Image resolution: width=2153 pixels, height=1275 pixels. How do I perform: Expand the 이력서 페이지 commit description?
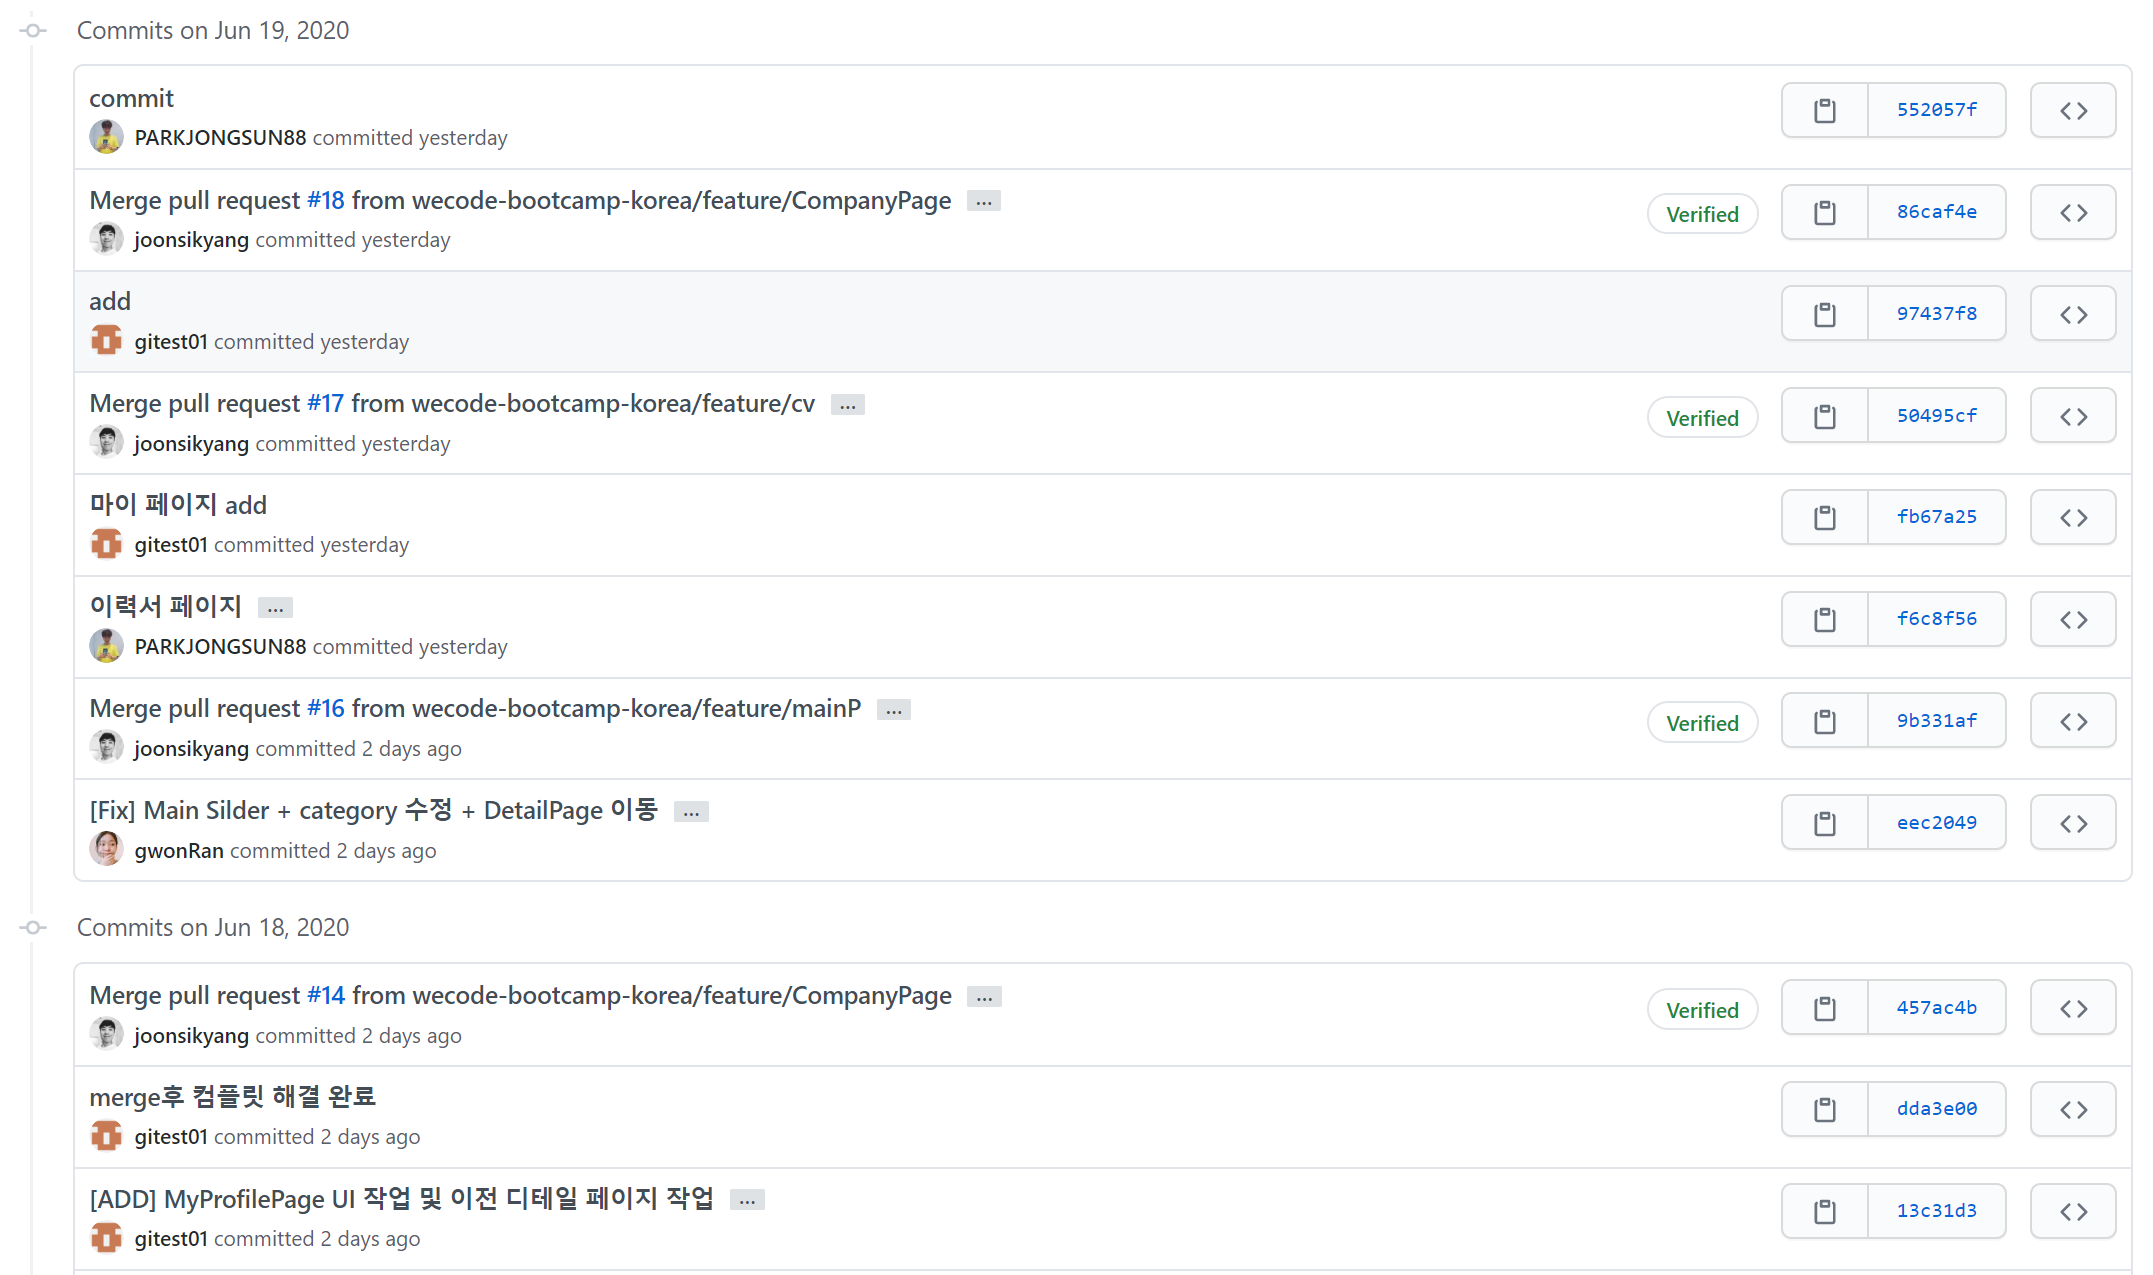274,607
